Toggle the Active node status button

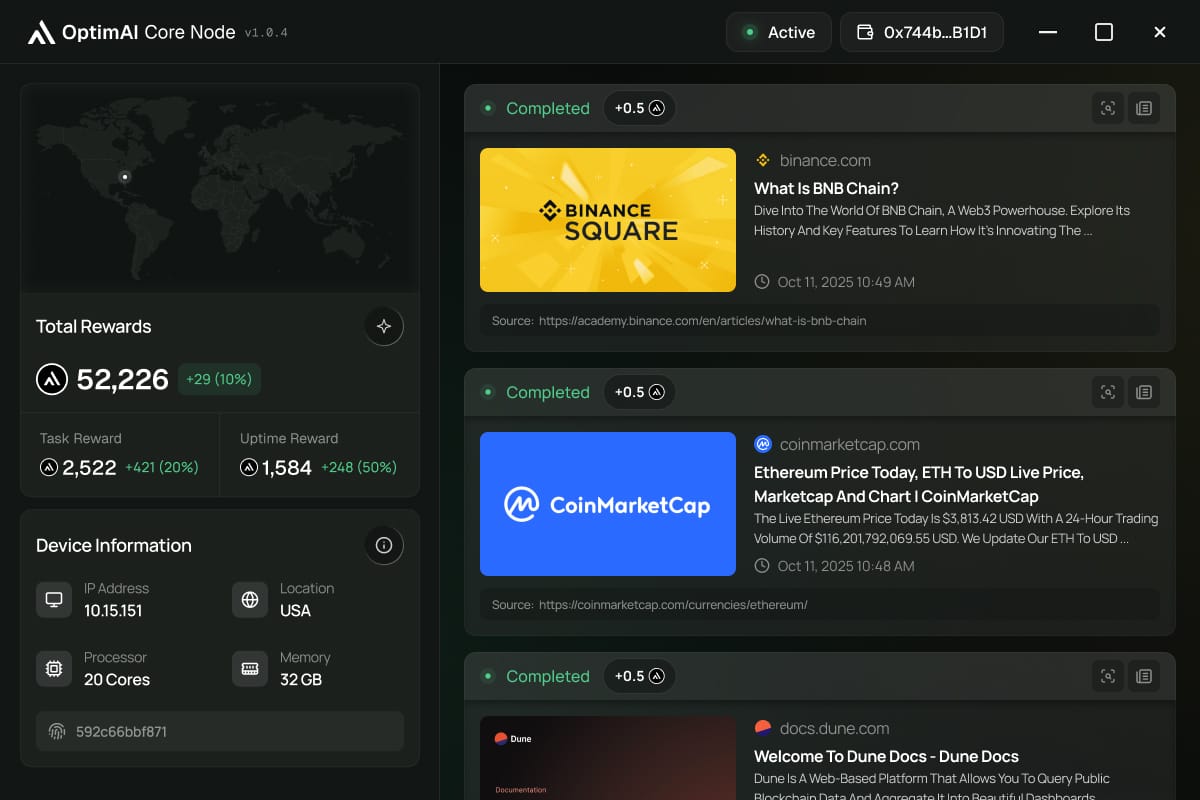click(x=778, y=32)
